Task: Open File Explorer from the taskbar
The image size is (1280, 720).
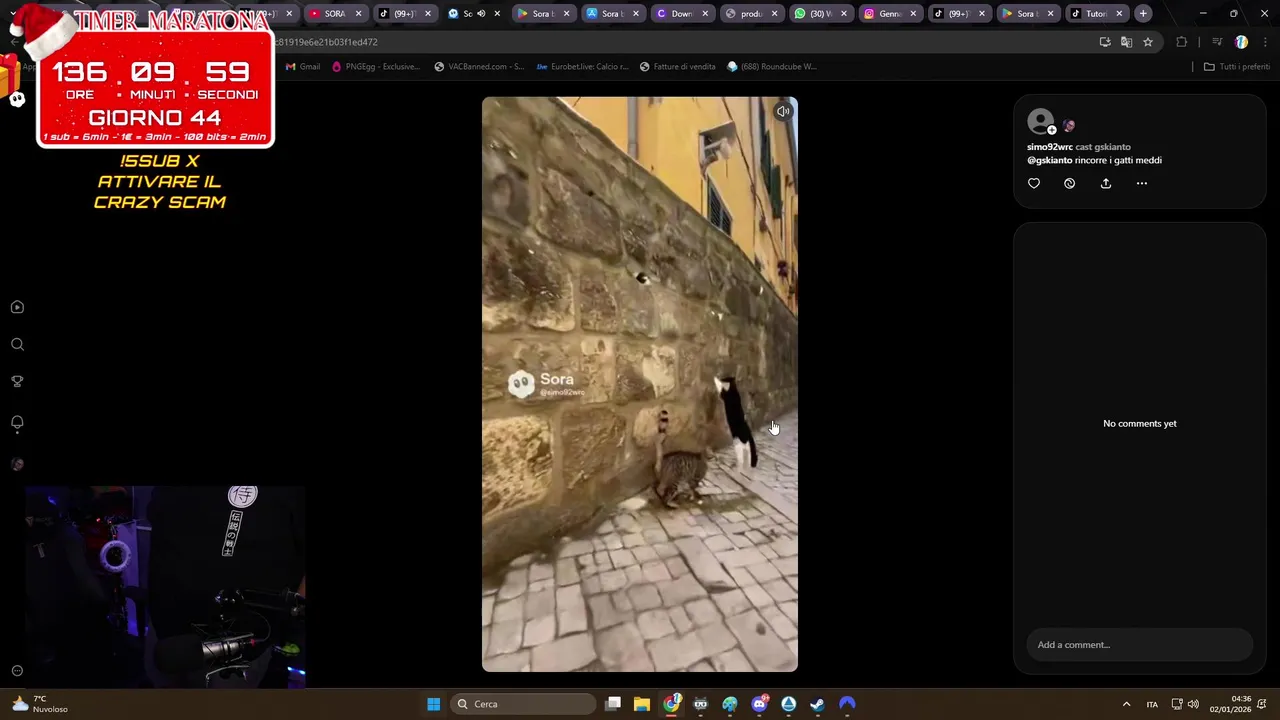Action: click(x=642, y=704)
